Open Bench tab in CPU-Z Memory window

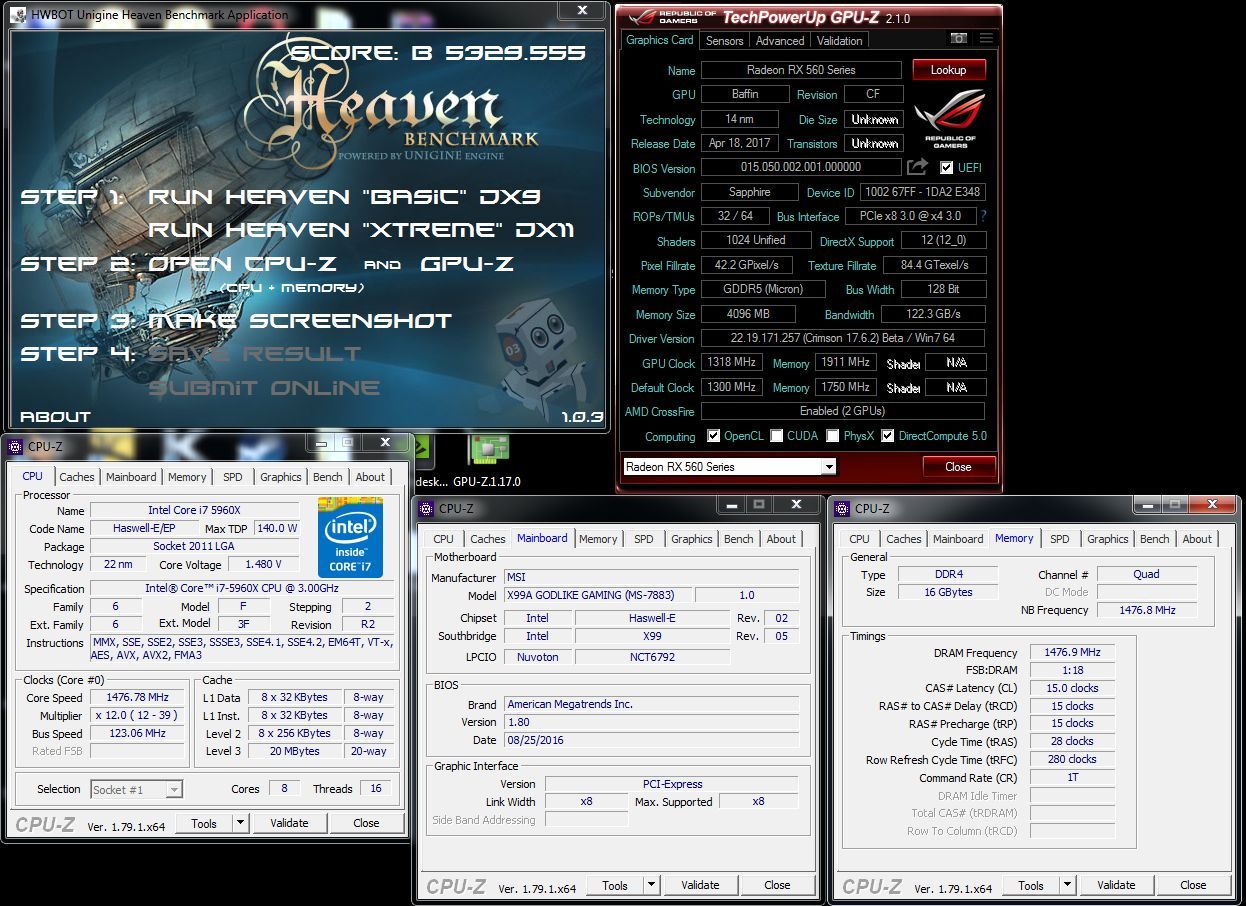click(x=1154, y=539)
